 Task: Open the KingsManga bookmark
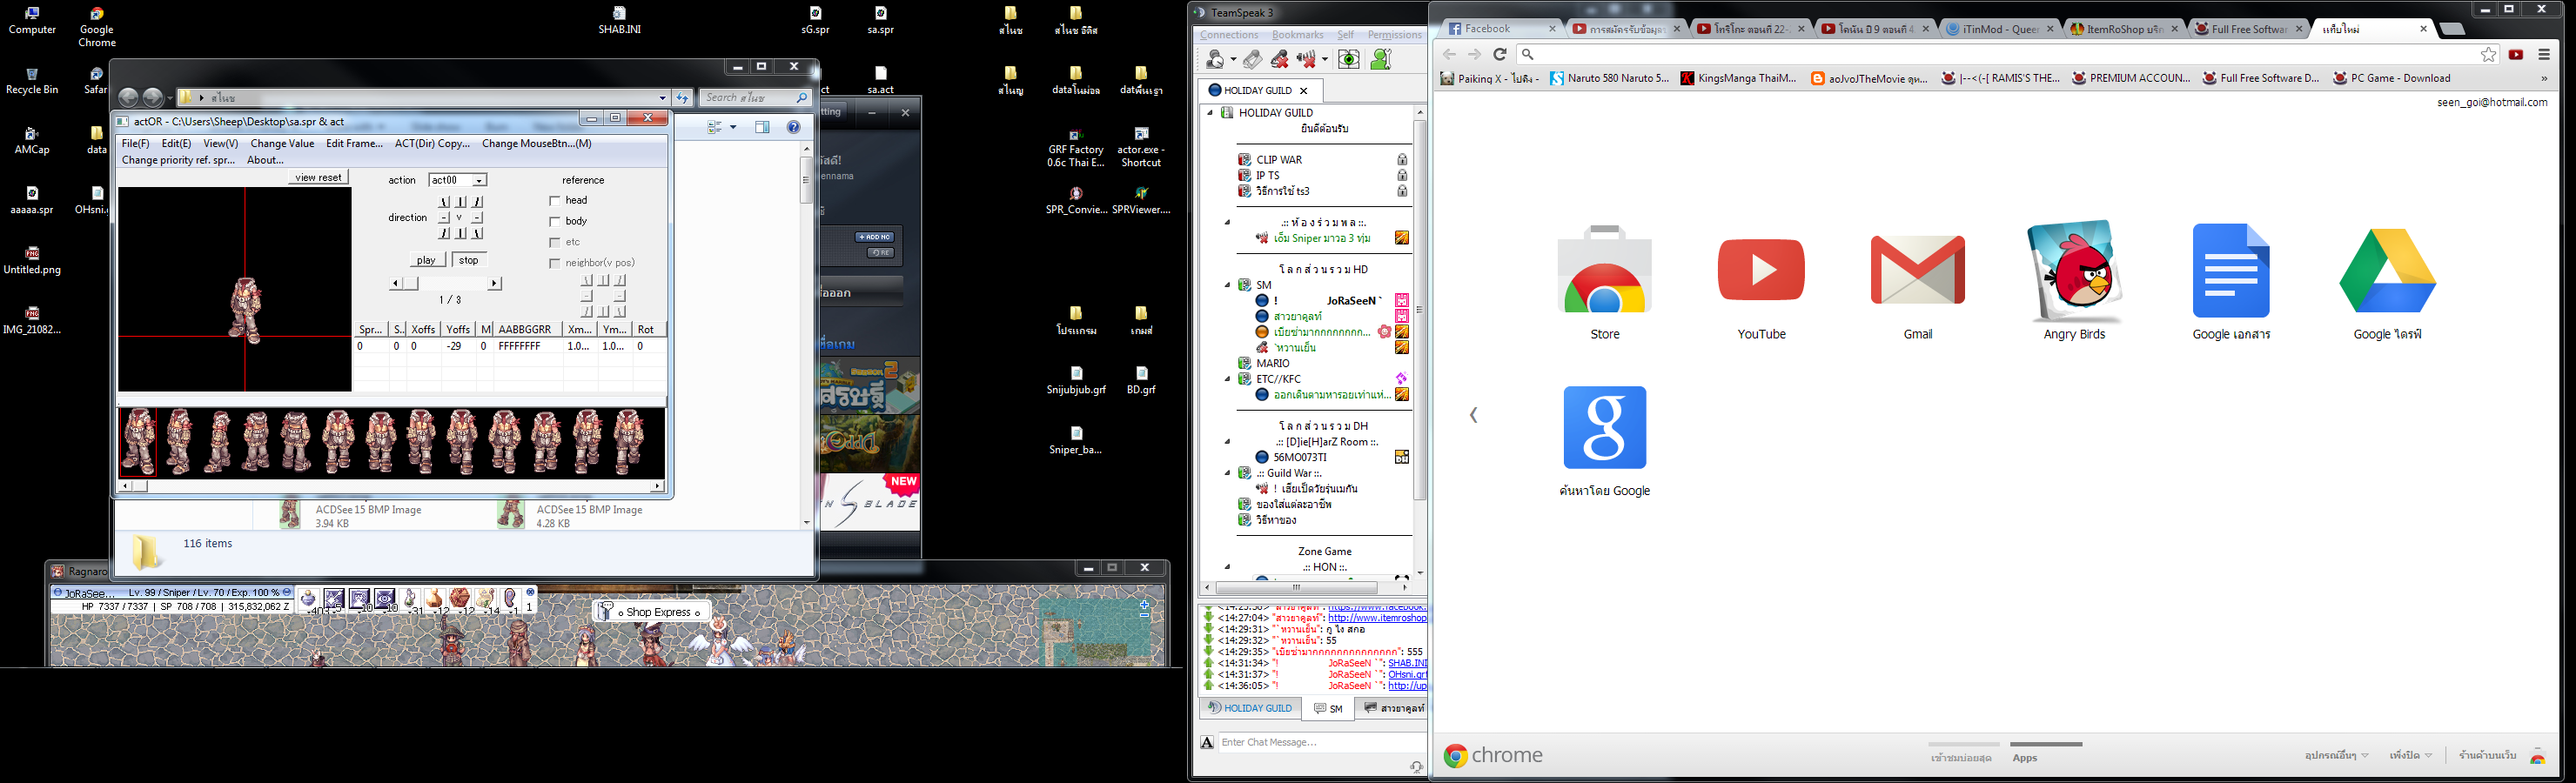click(1738, 78)
